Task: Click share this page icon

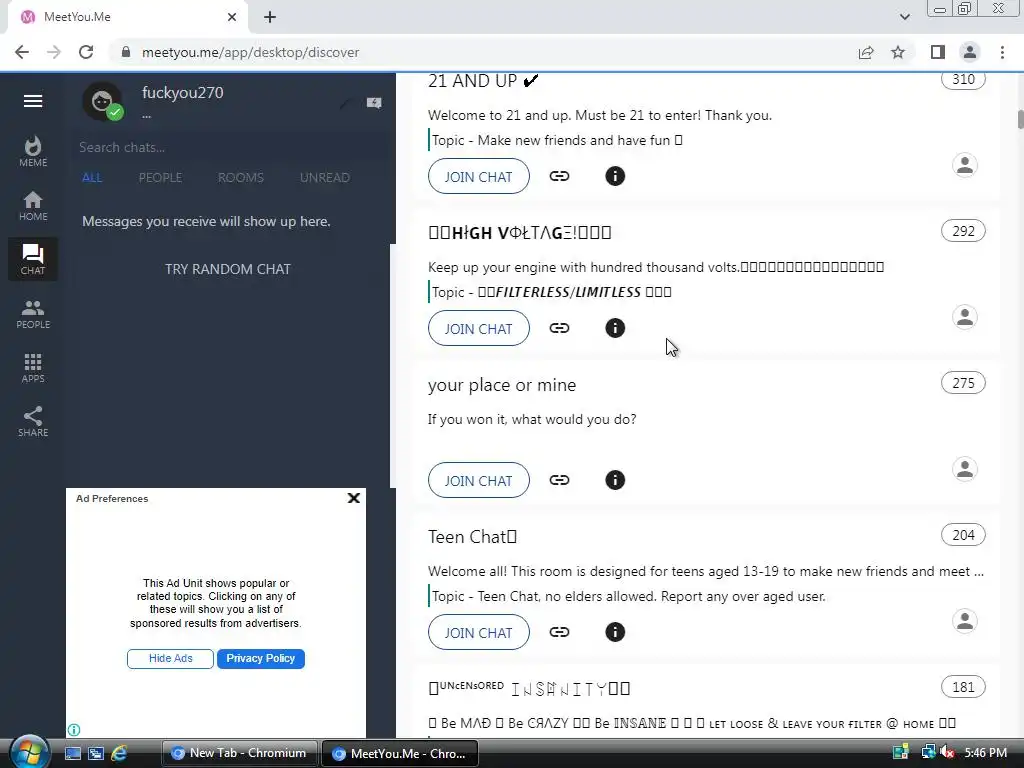Action: point(866,52)
